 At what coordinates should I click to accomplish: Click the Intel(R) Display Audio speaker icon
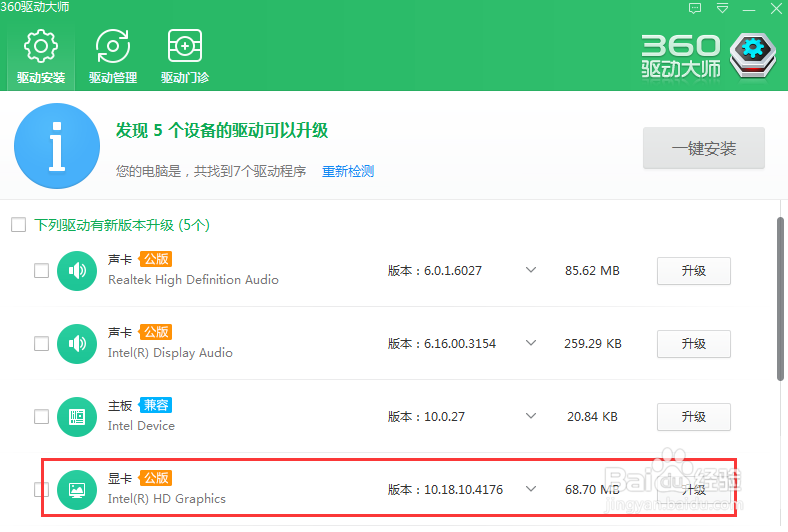[77, 344]
